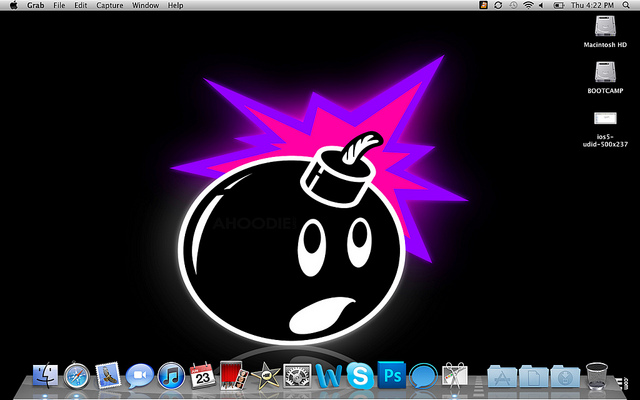This screenshot has width=640, height=400.
Task: Open the Time Machine menu bar icon
Action: (513, 5)
